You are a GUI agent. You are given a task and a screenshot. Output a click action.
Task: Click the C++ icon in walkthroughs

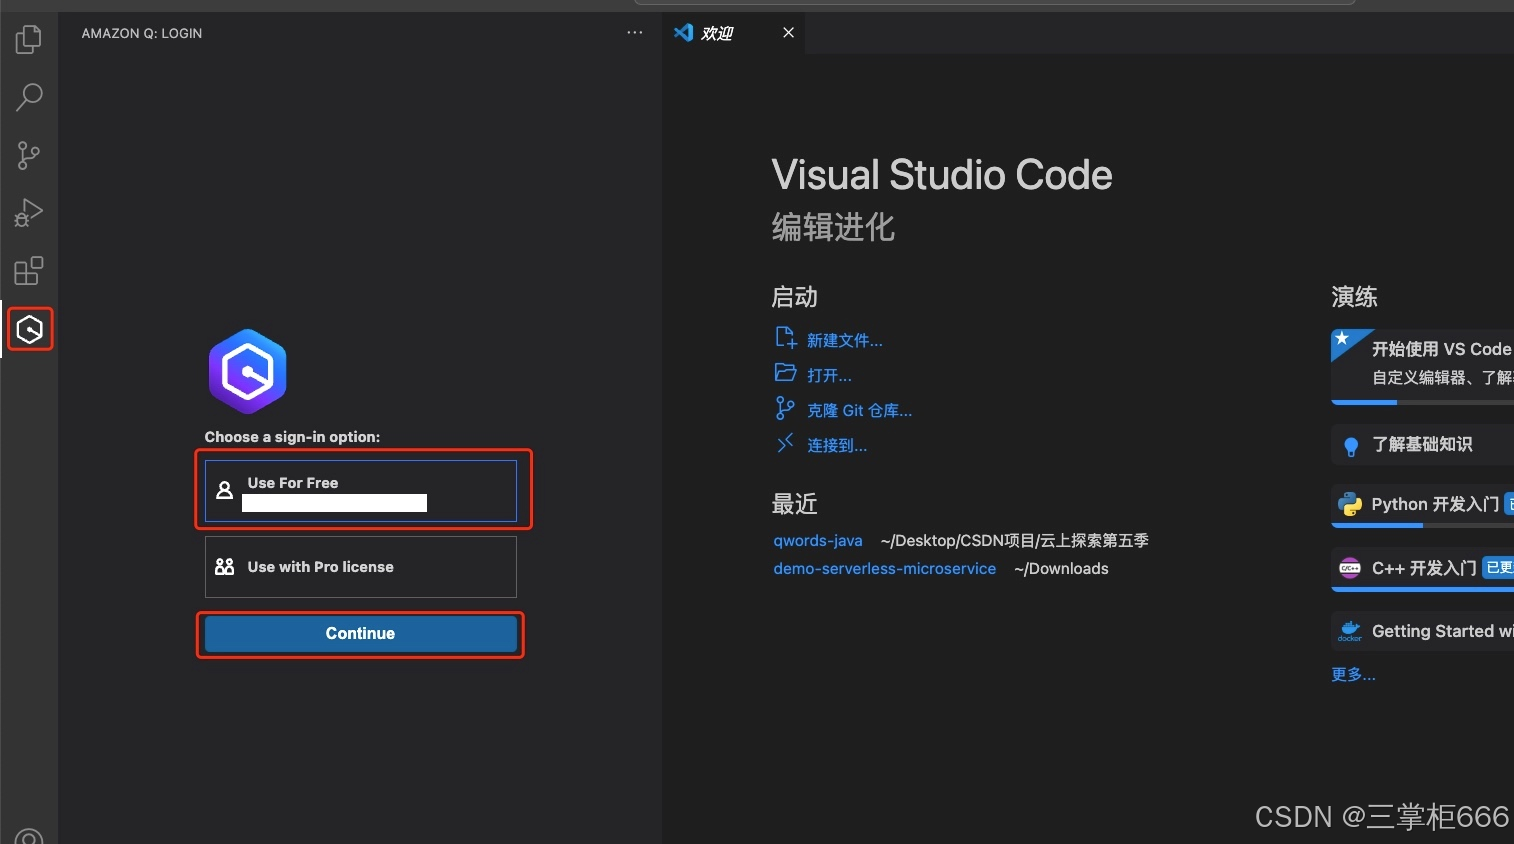point(1350,568)
